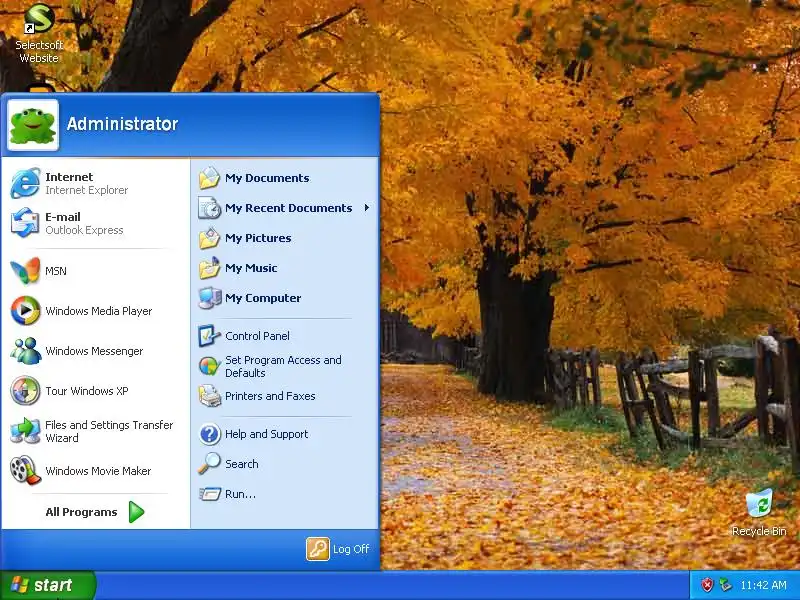Click Set Program Access and Defaults text
Screen dimensions: 800x600
tap(283, 366)
